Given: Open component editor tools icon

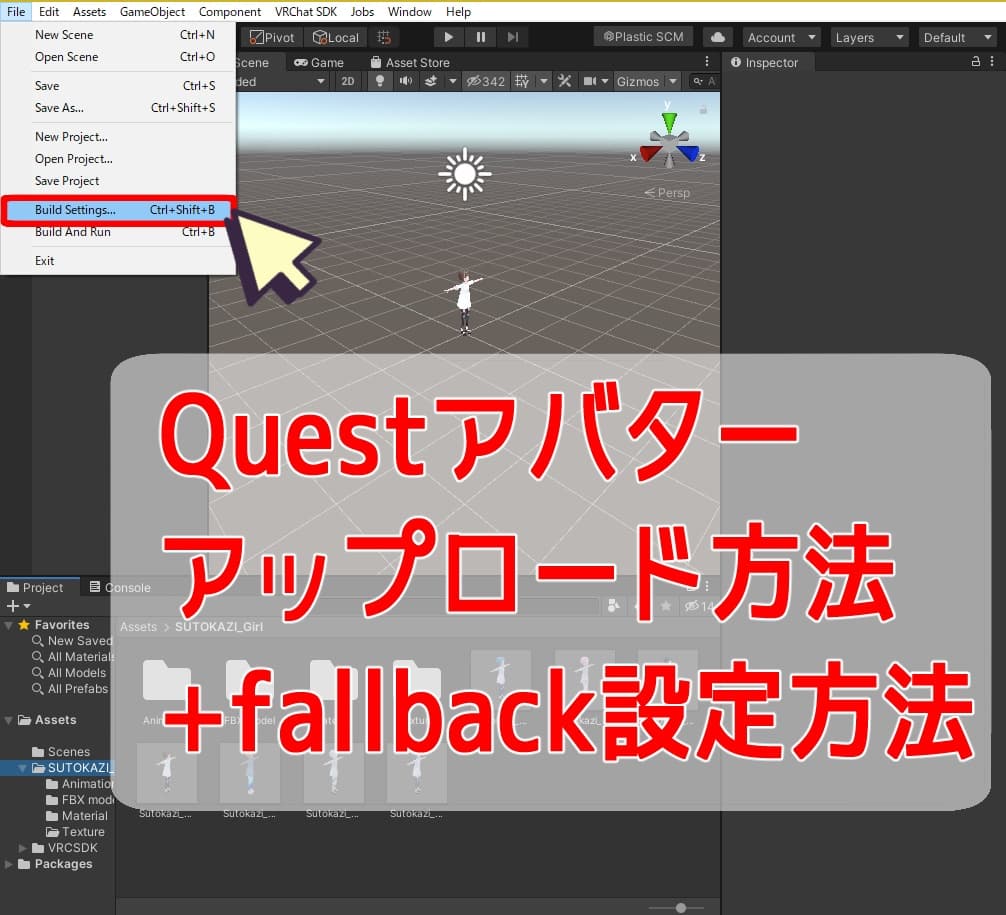Looking at the screenshot, I should pyautogui.click(x=564, y=81).
